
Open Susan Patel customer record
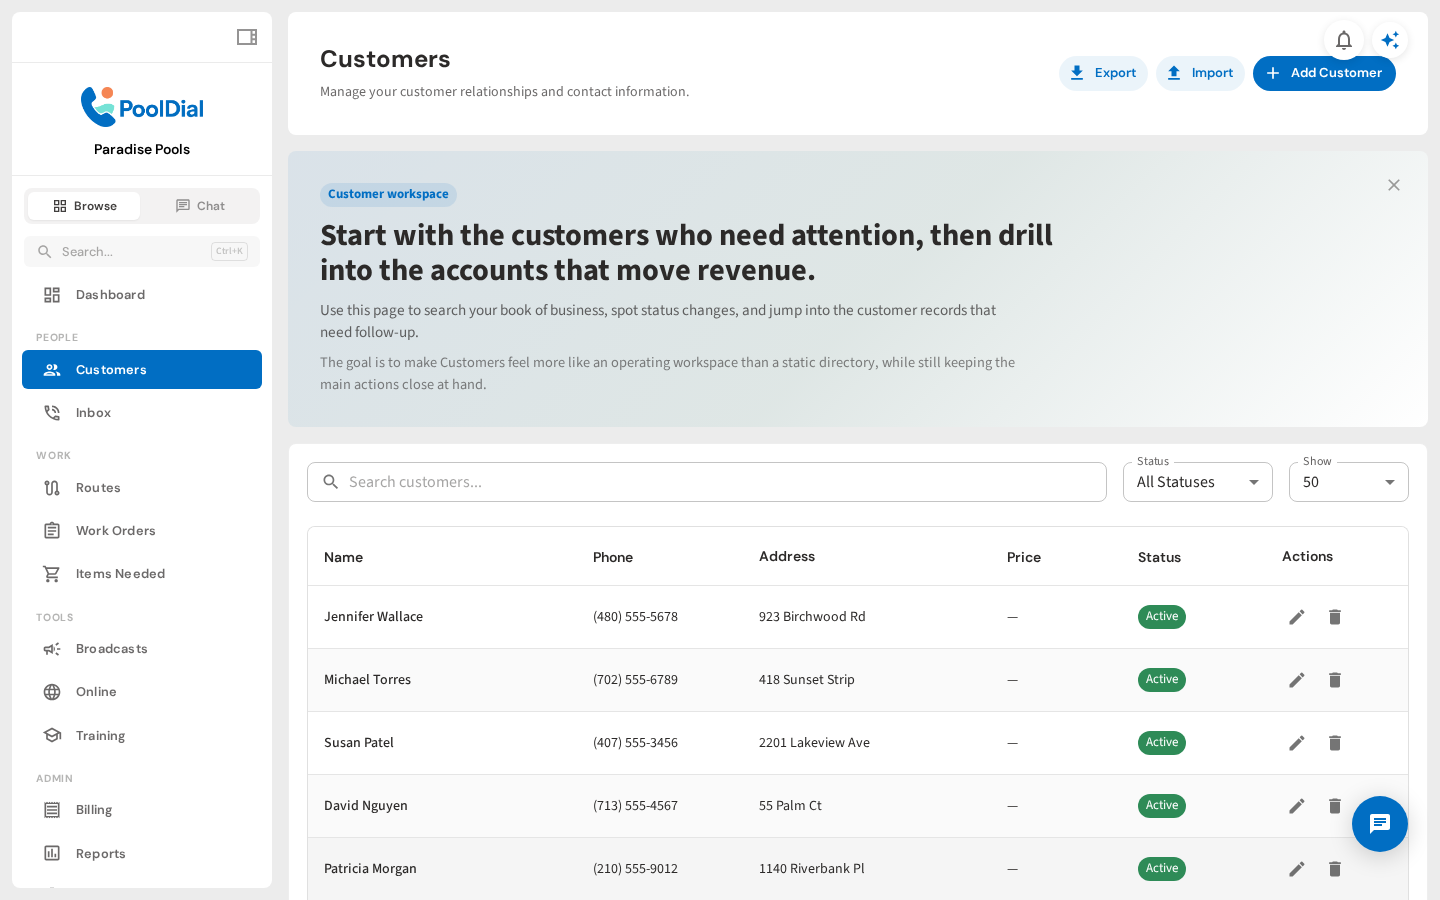tap(359, 743)
